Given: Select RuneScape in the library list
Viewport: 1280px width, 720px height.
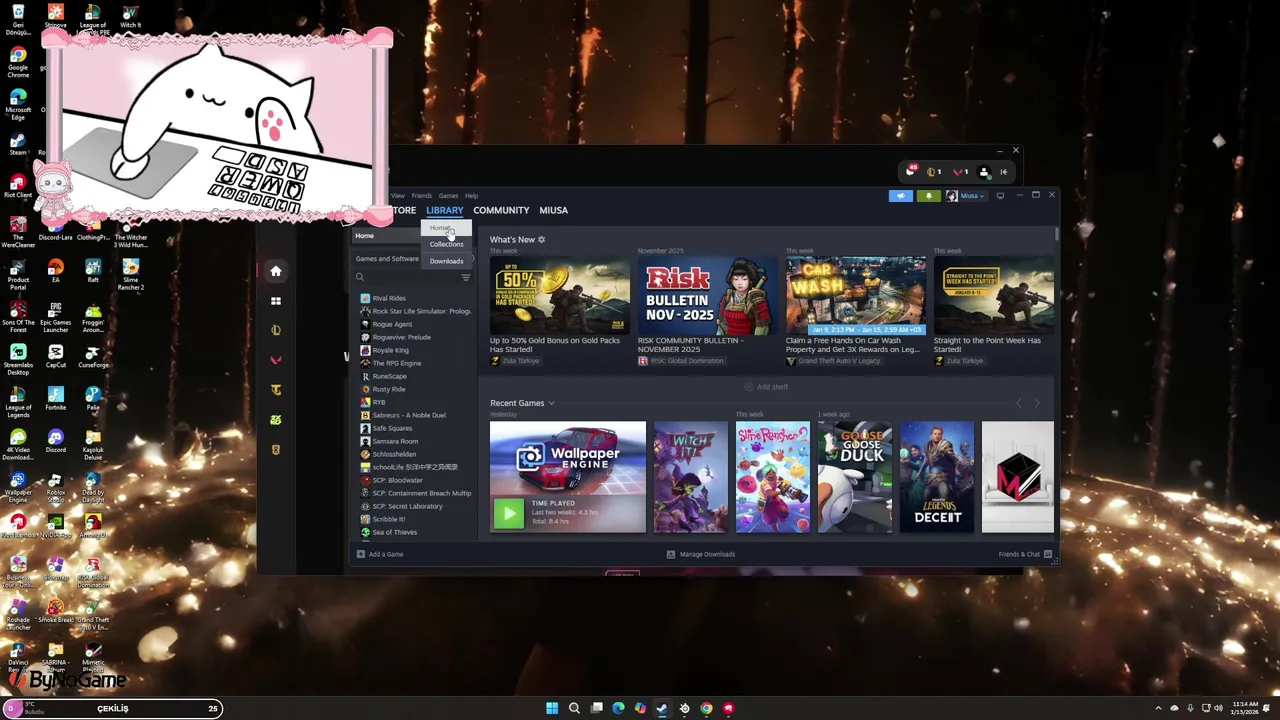Looking at the screenshot, I should pos(415,376).
